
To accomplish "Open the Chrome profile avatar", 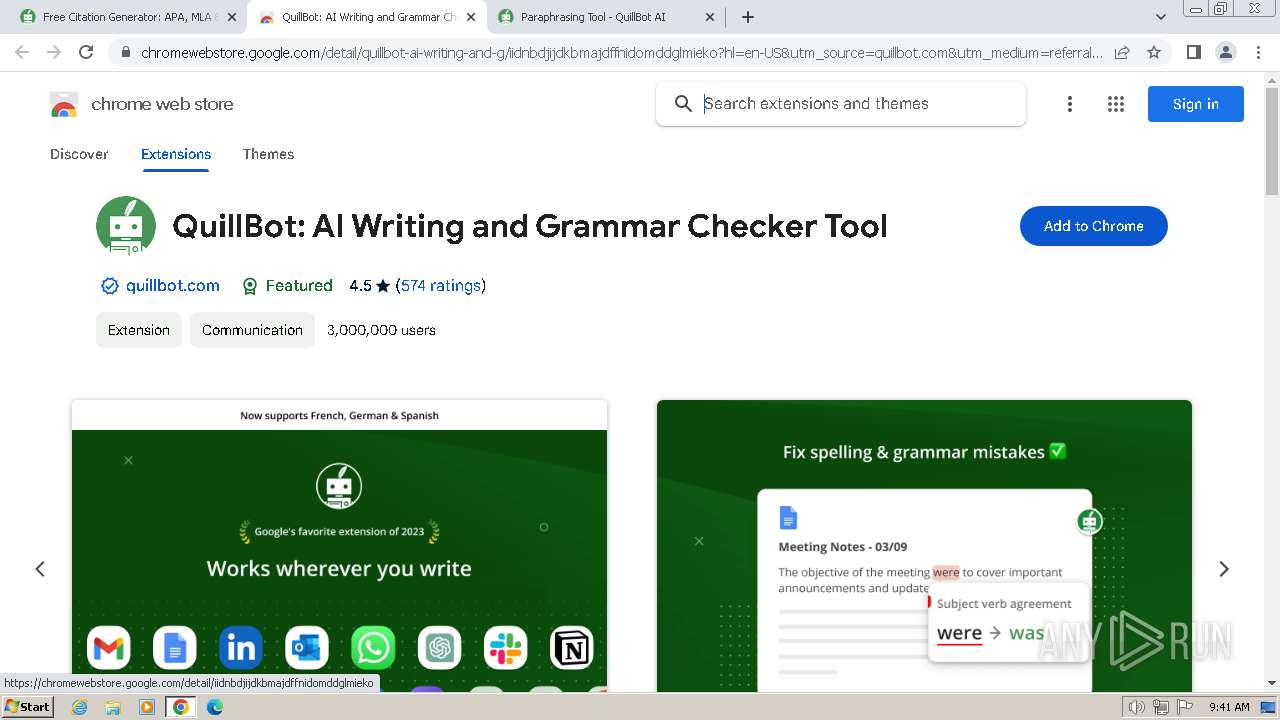I will [1225, 52].
